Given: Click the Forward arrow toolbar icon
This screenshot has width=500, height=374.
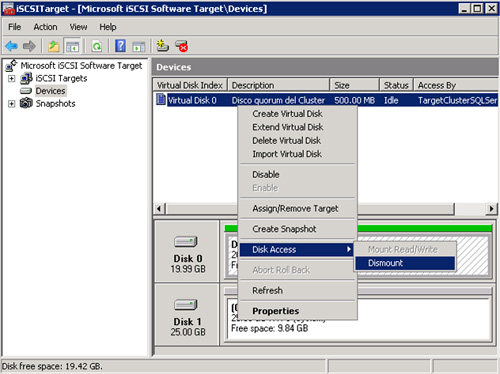Looking at the screenshot, I should (29, 46).
